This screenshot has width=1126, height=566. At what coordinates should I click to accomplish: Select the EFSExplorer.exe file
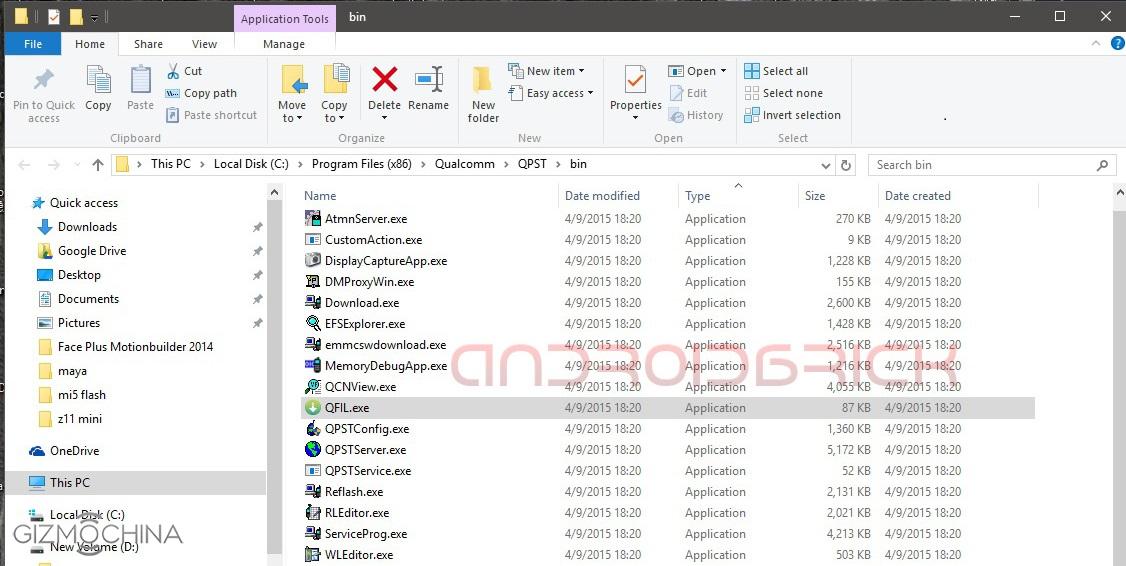[x=364, y=324]
